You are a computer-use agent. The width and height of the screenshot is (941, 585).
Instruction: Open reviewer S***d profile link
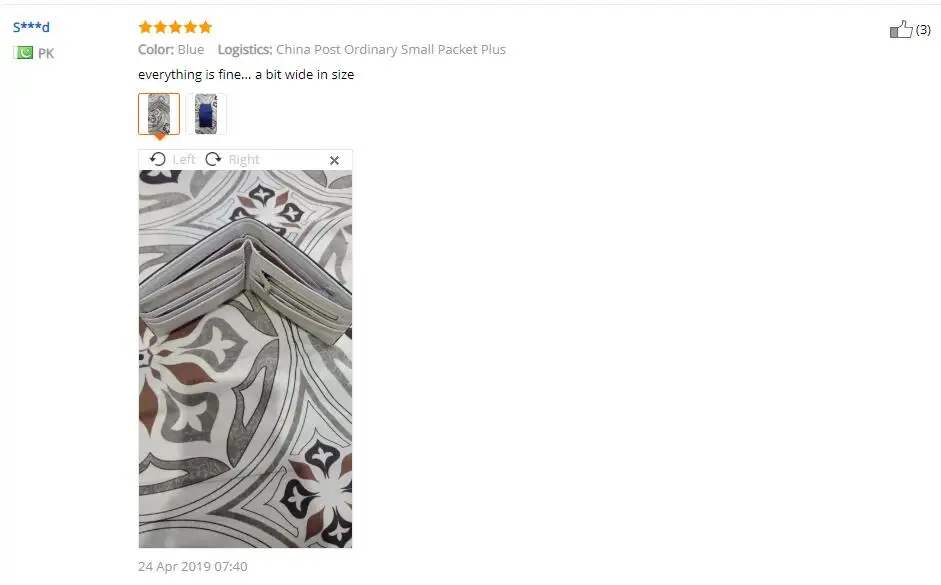[x=31, y=27]
